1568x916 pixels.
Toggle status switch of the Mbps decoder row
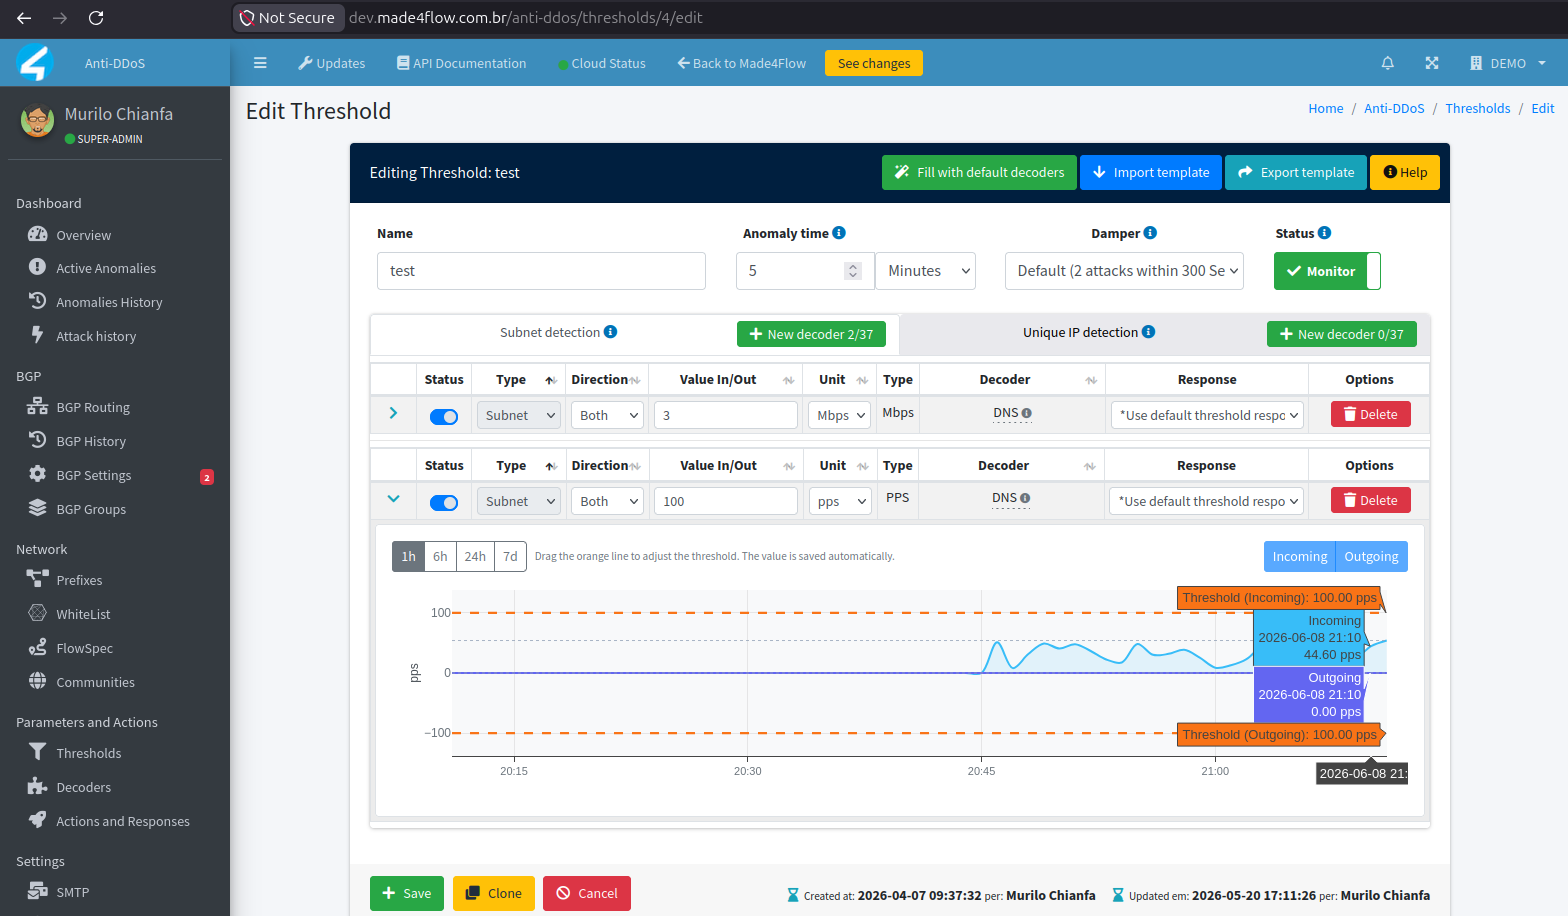point(444,417)
